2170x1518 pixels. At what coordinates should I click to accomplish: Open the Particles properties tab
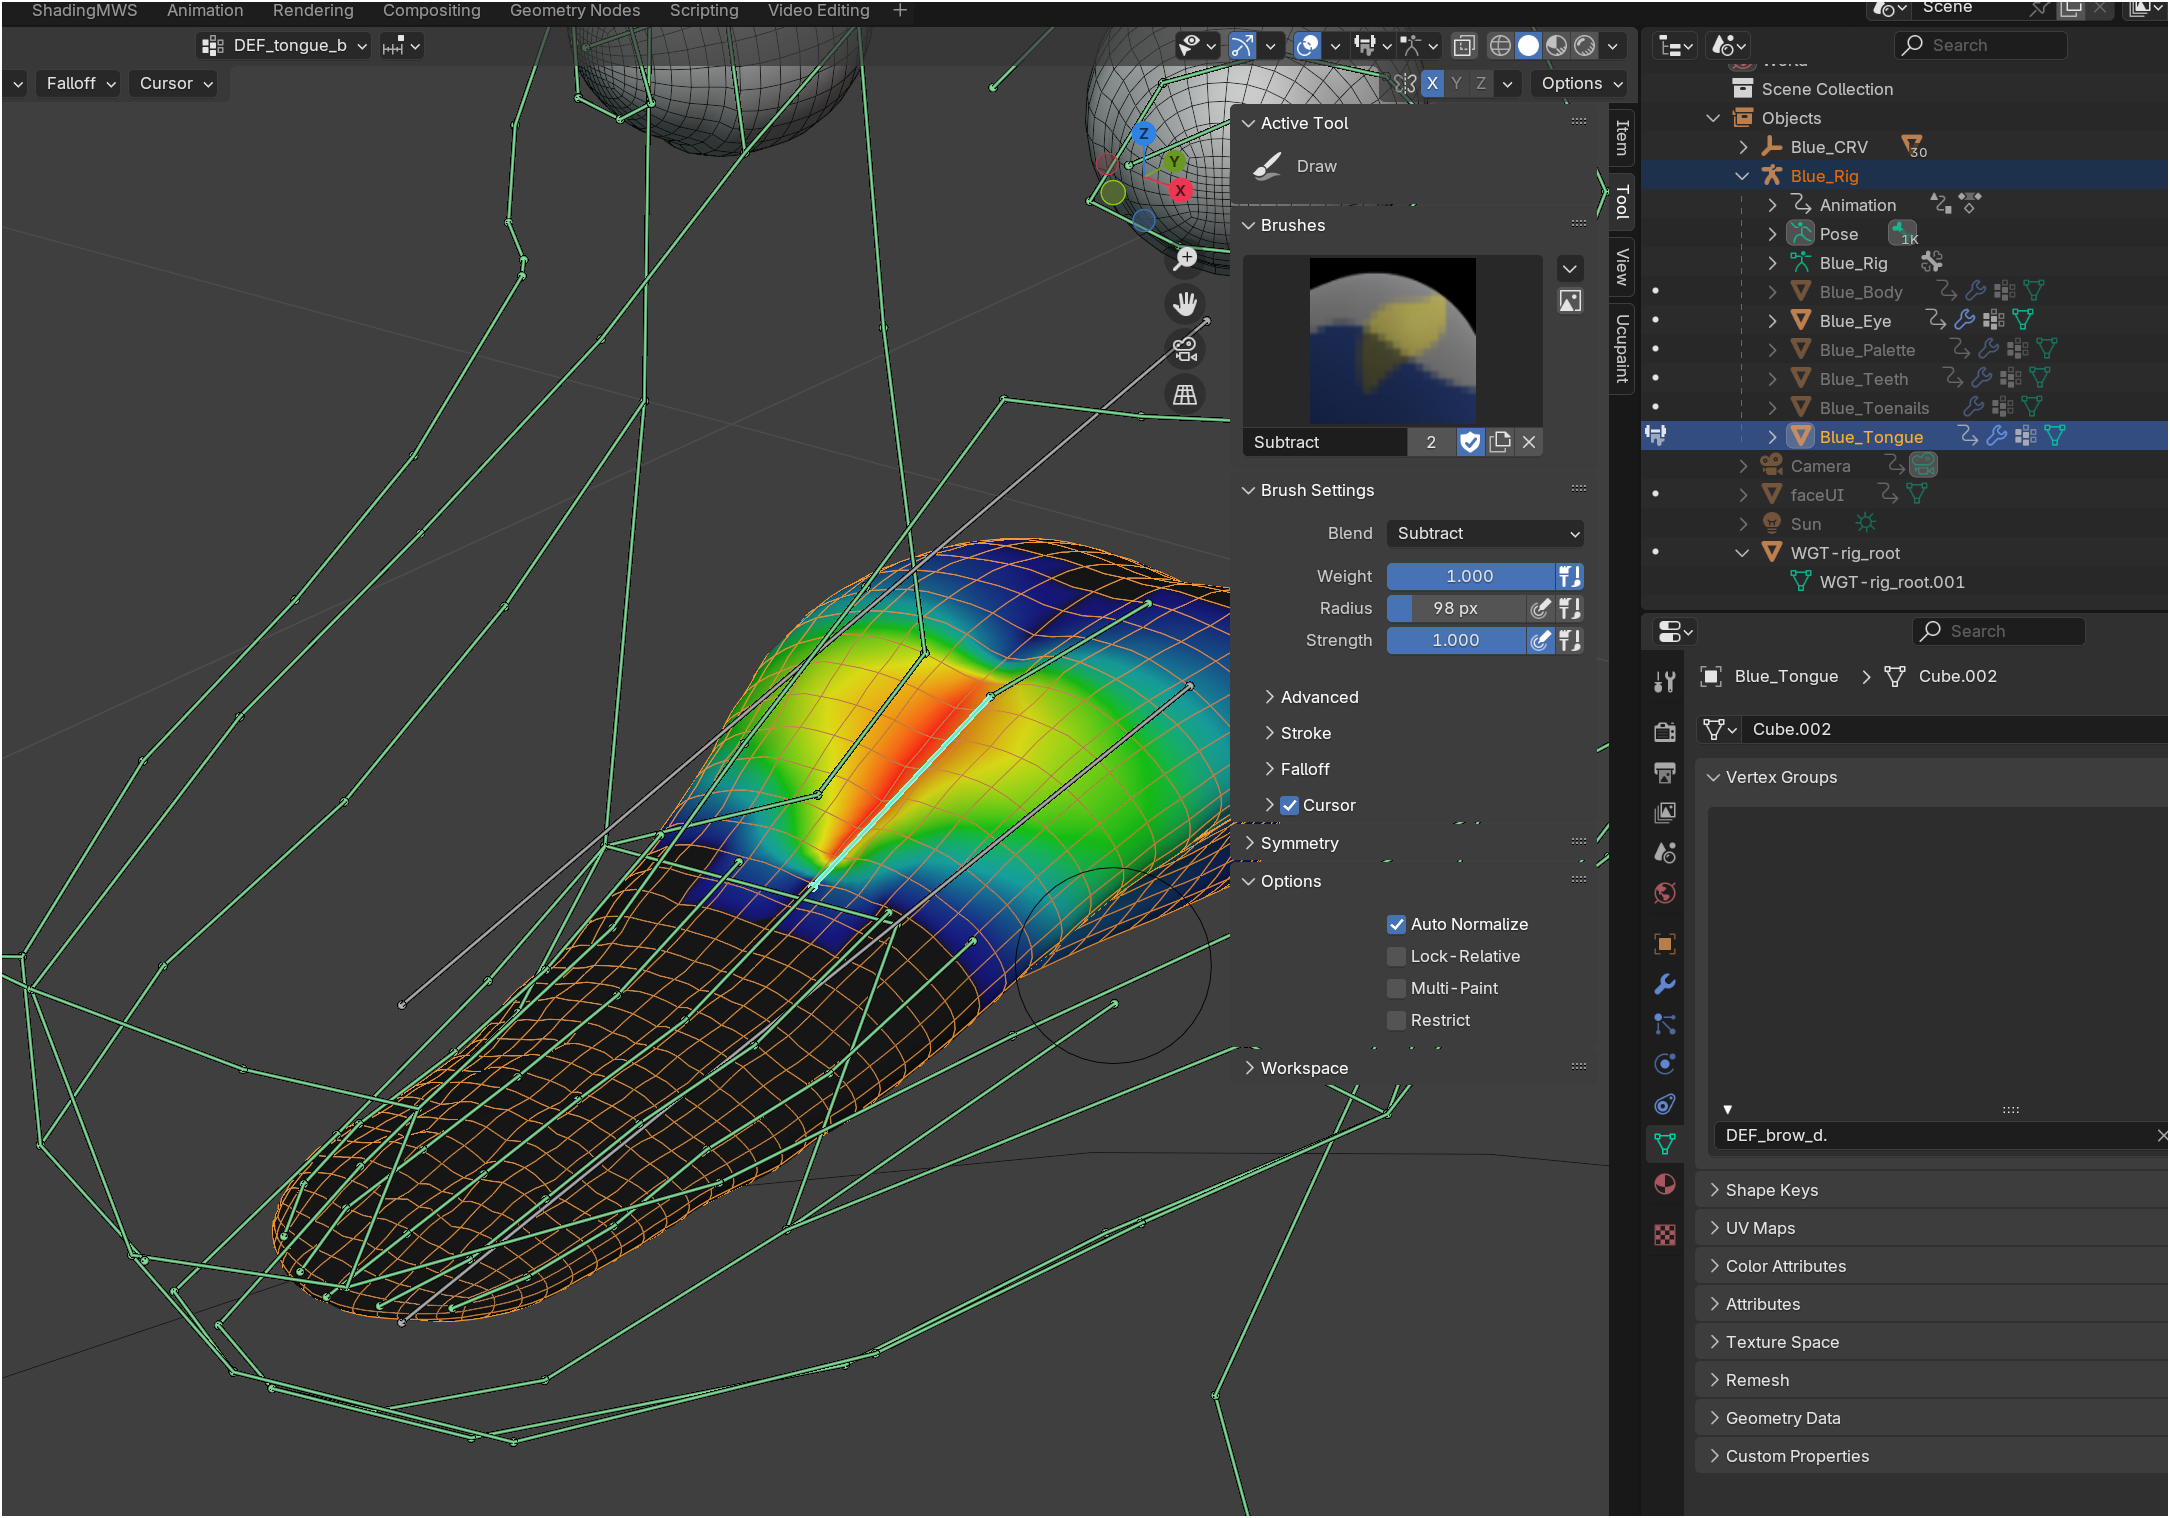tap(1664, 1024)
